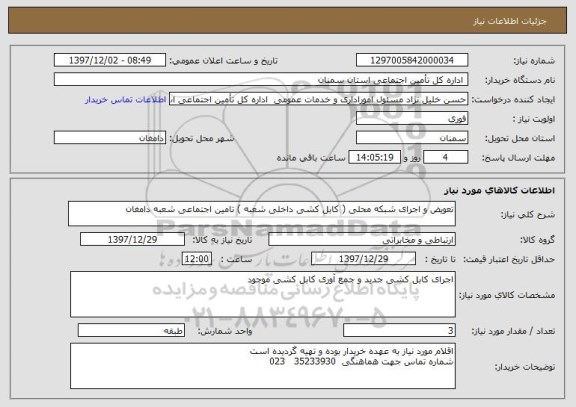Click the header title جزئیات اطلاعات نیاز
The height and width of the screenshot is (407, 576).
click(x=510, y=21)
